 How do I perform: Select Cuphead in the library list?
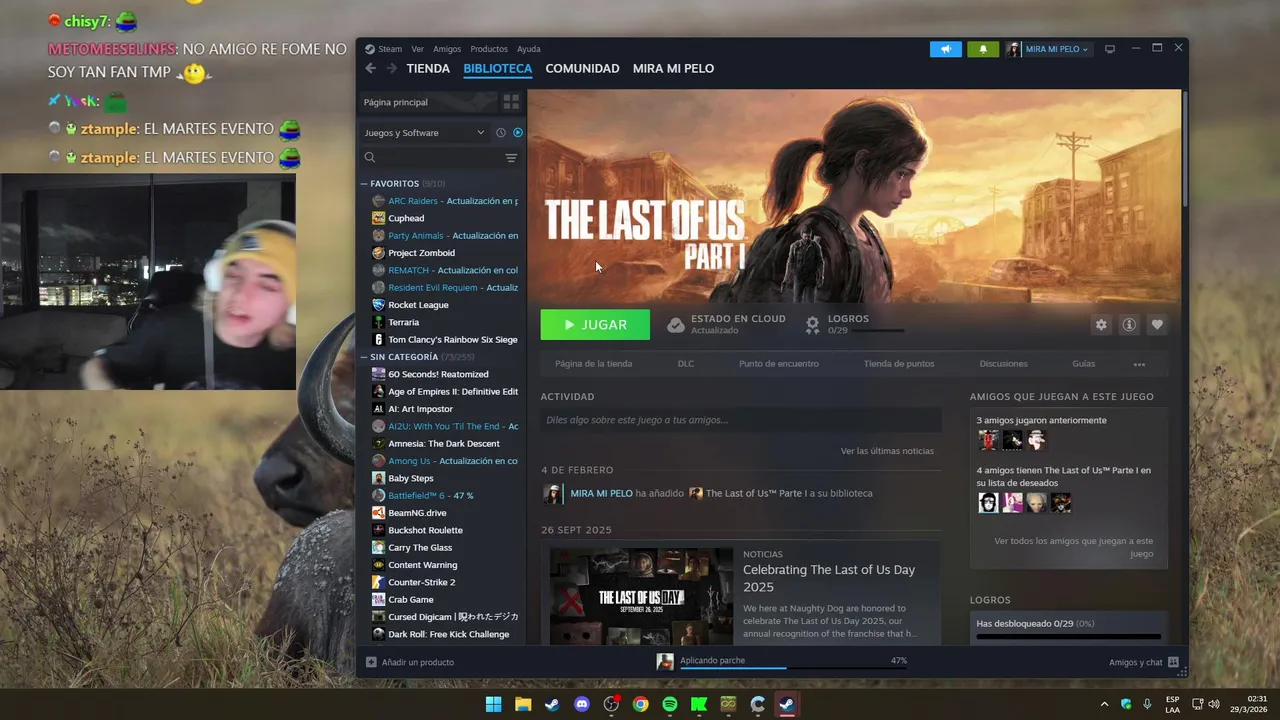tap(406, 218)
